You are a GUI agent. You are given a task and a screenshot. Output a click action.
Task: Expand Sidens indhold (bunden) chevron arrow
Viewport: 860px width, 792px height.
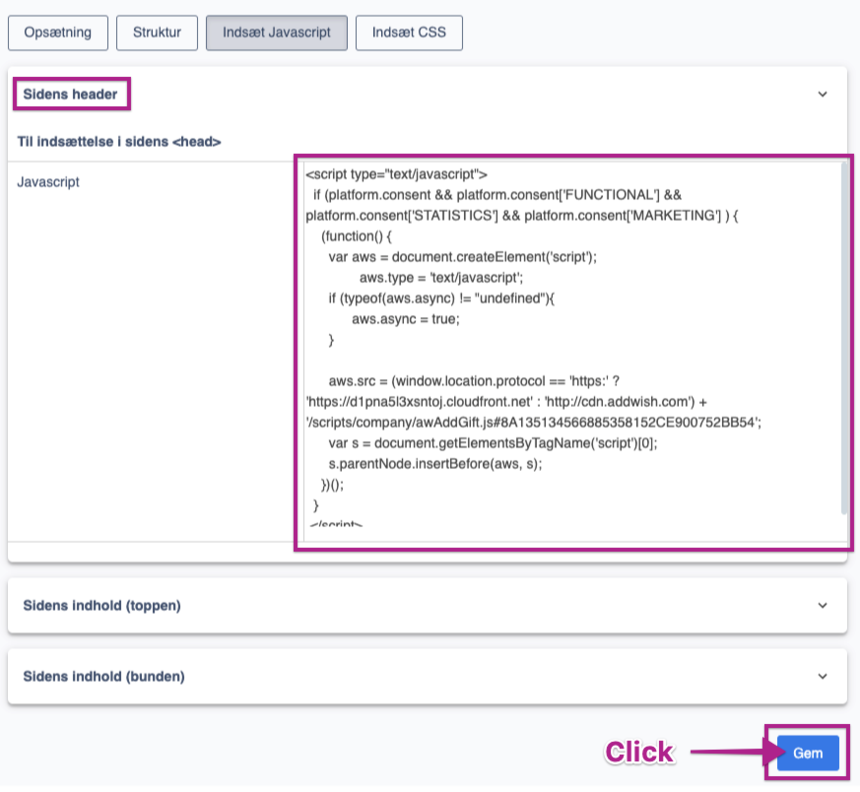tap(822, 676)
